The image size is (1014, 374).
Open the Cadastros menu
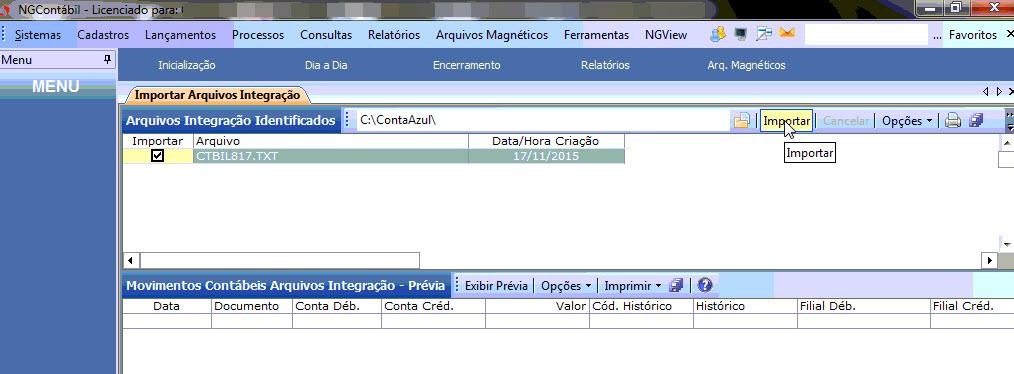103,35
